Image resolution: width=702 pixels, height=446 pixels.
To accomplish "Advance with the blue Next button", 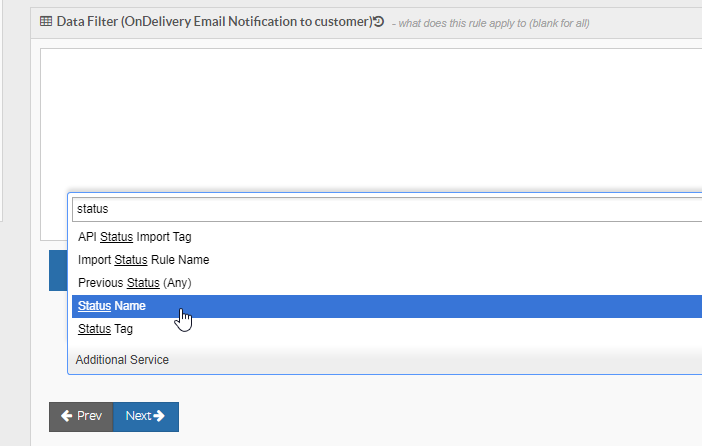I will point(146,417).
